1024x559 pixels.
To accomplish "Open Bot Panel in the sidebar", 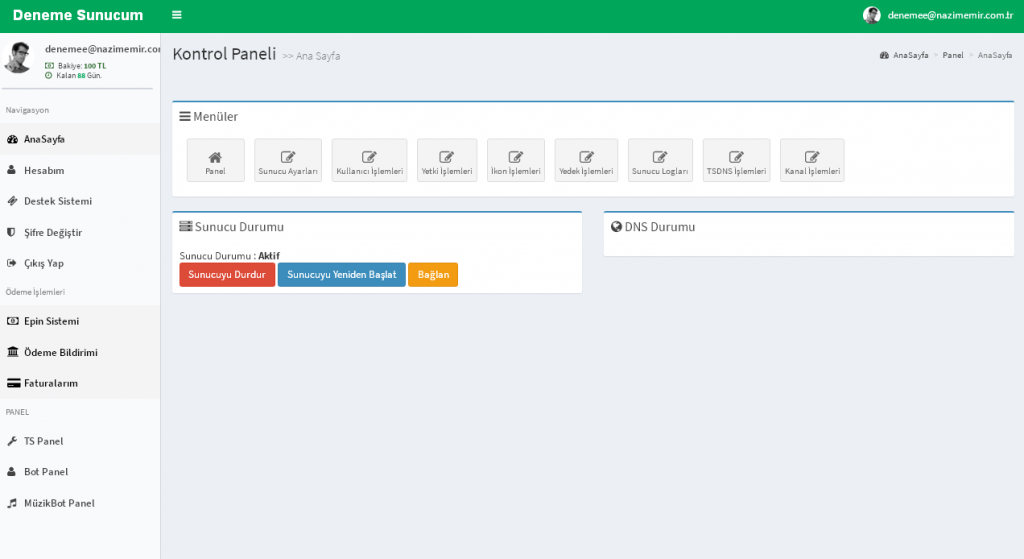I will click(80, 471).
